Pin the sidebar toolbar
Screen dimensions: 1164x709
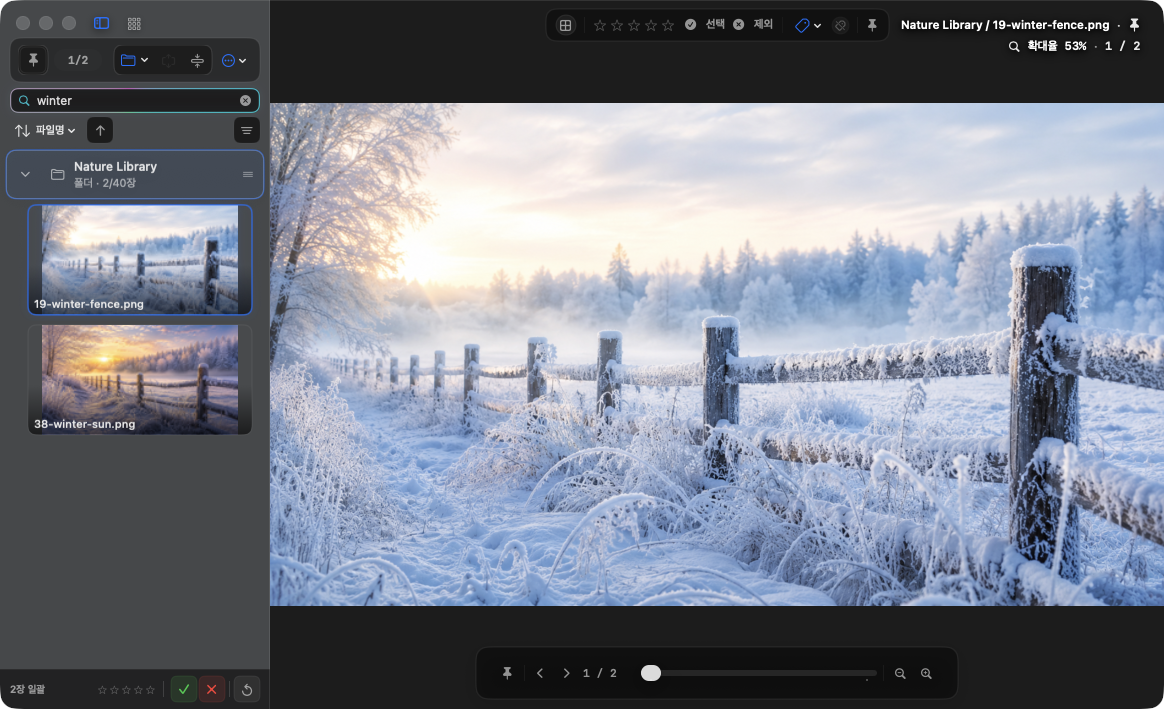pos(33,60)
